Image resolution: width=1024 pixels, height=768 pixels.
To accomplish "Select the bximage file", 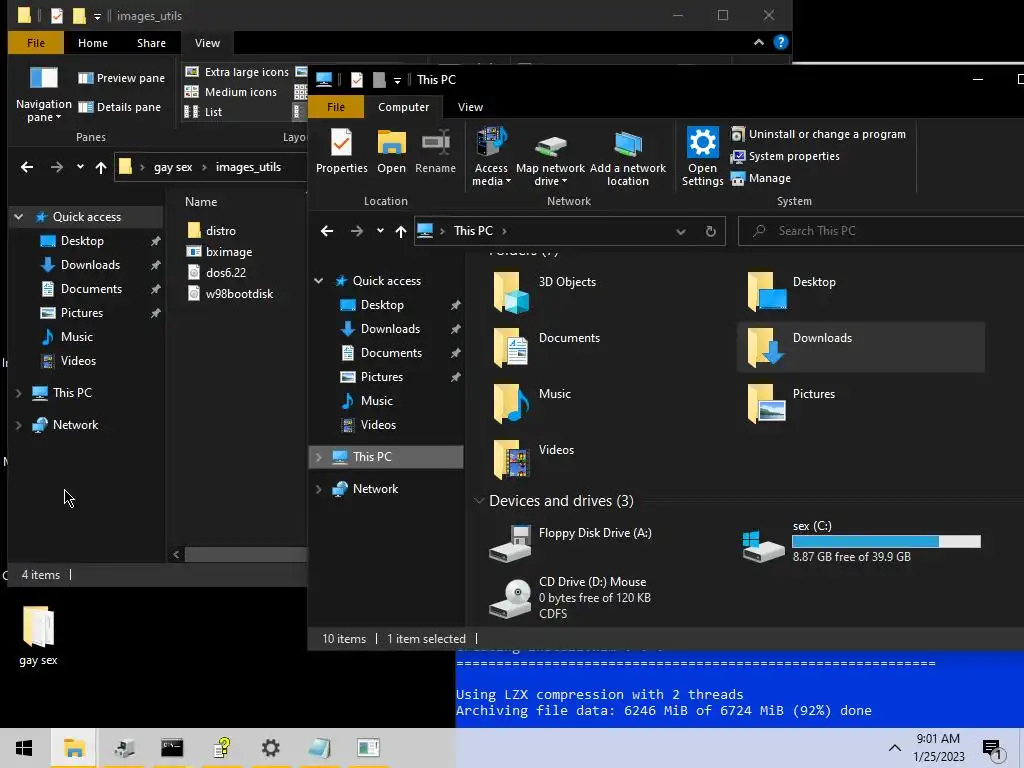I will pos(219,251).
